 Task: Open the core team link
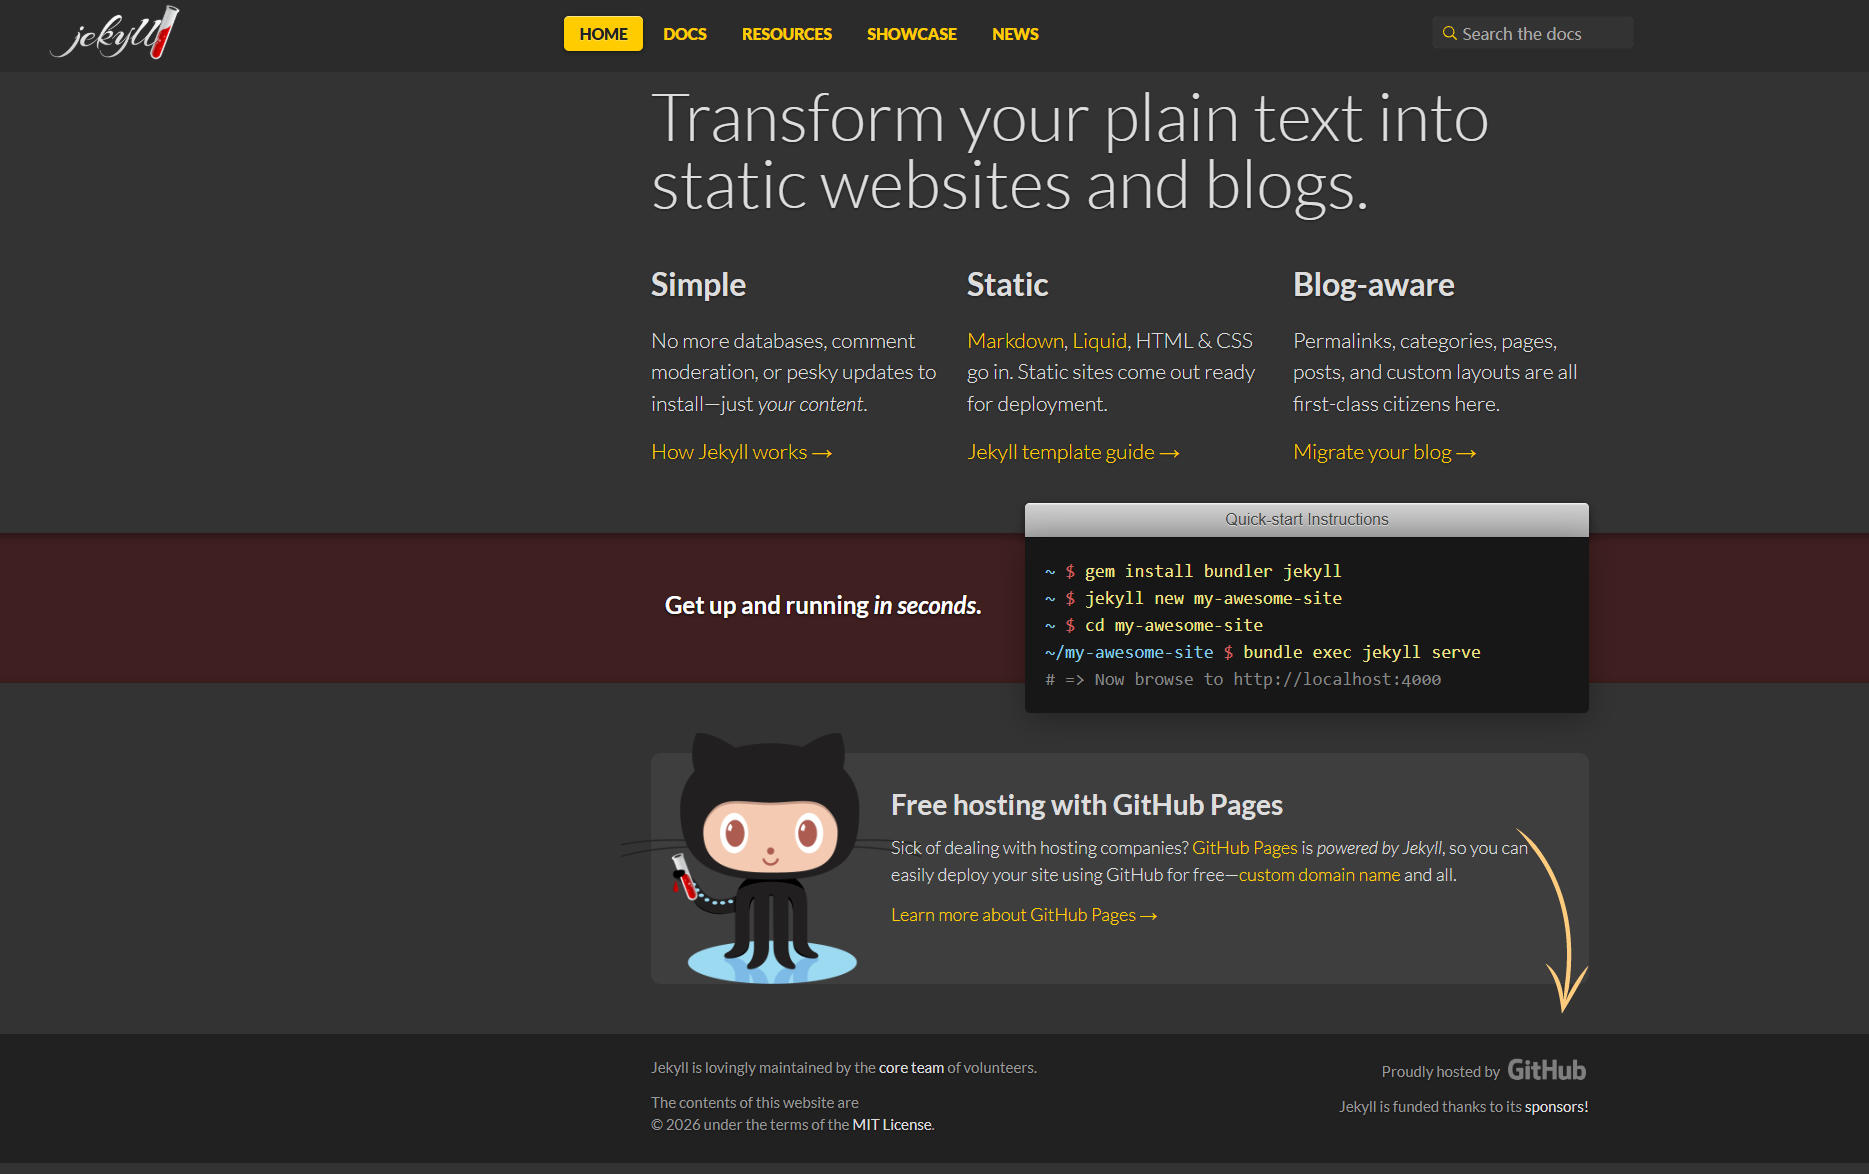click(911, 1068)
